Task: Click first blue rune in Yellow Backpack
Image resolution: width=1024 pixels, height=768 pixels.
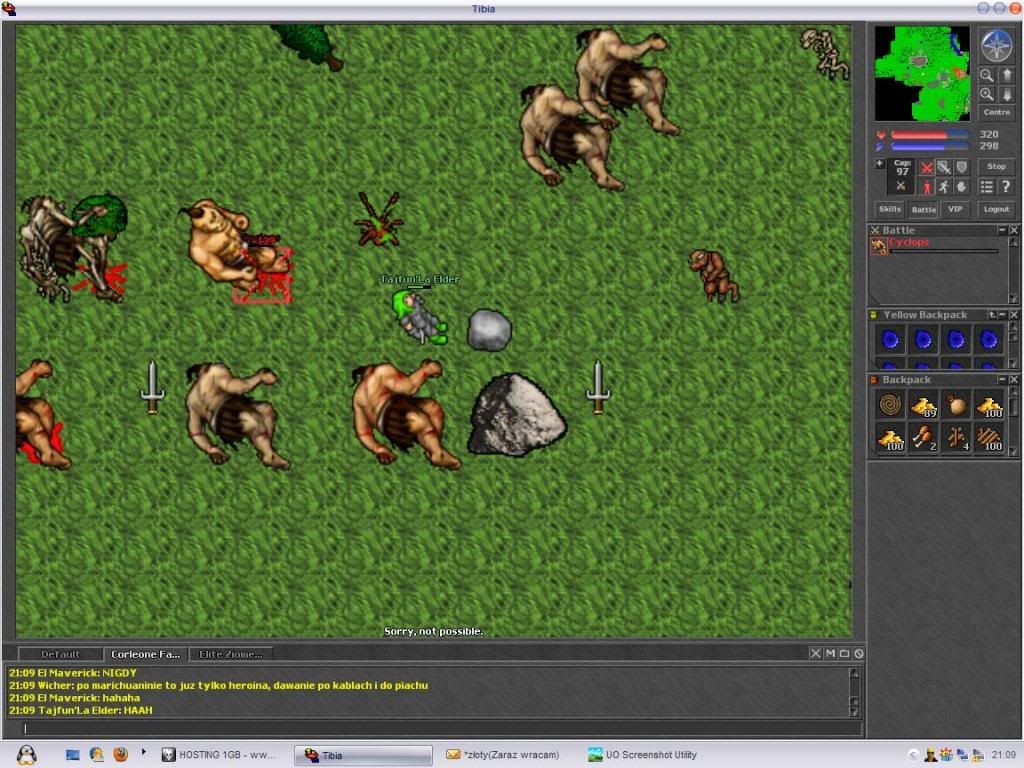Action: [x=890, y=340]
